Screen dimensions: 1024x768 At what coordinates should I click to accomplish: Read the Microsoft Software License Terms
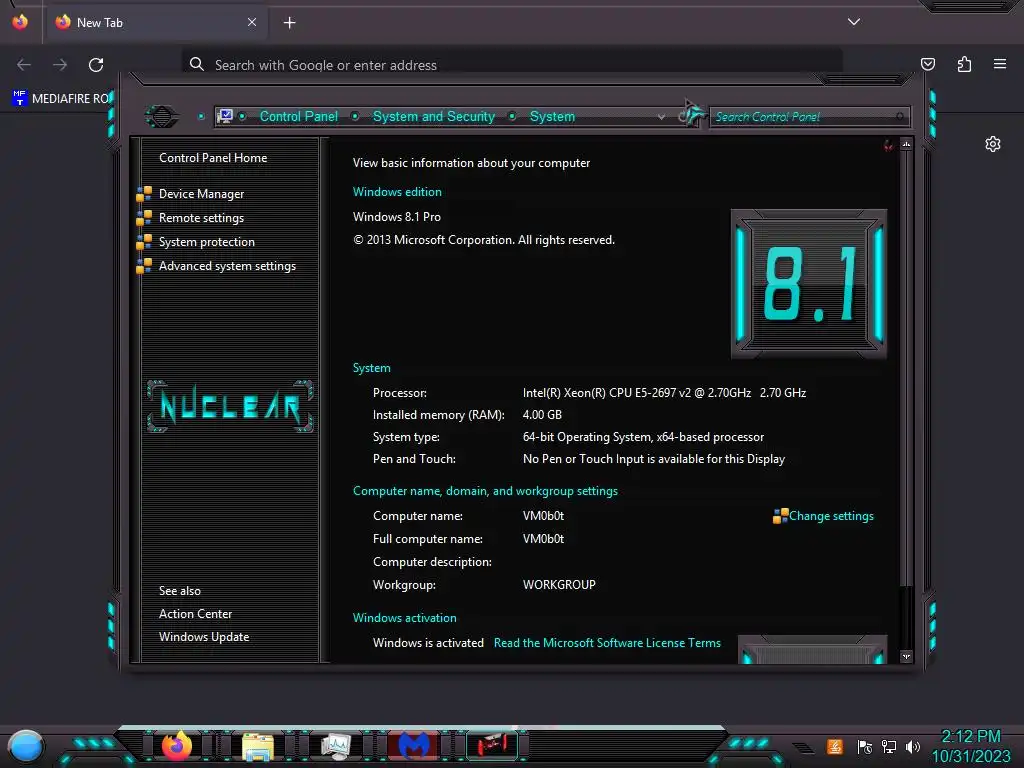607,643
